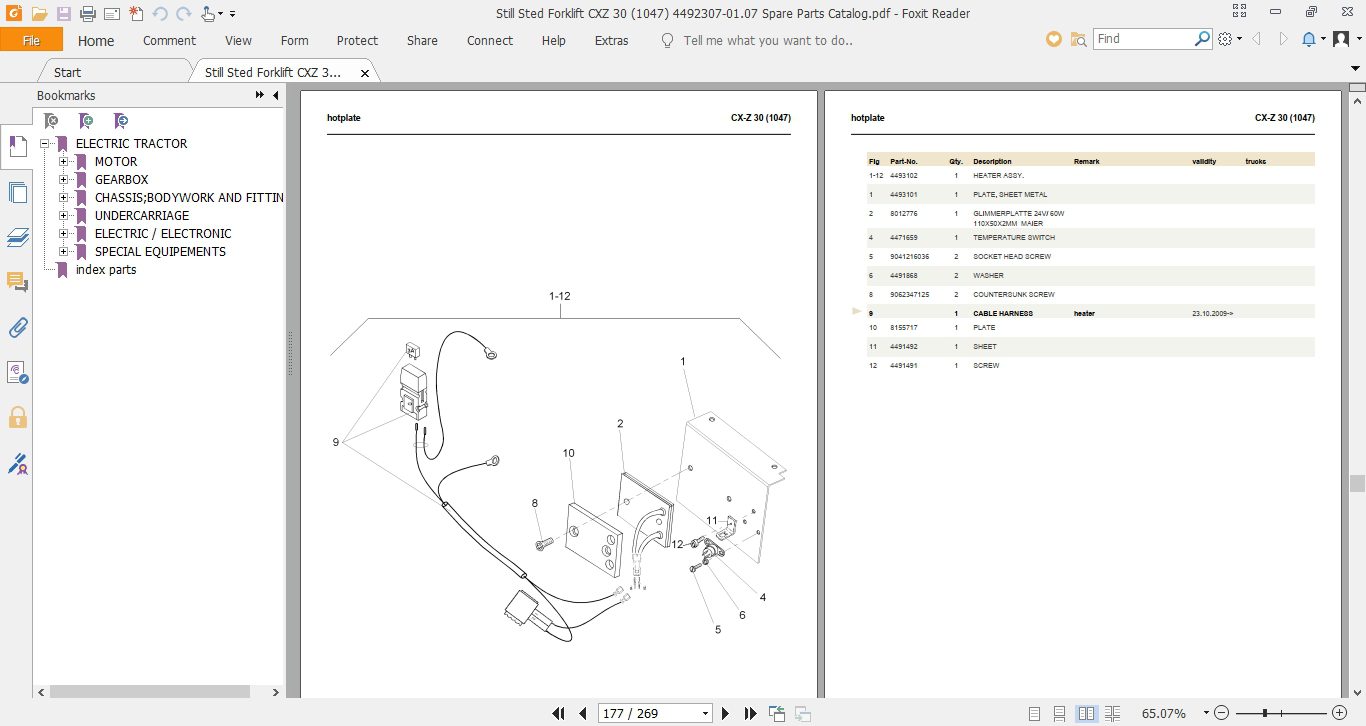
Task: Open the Share ribbon tab
Action: [422, 40]
